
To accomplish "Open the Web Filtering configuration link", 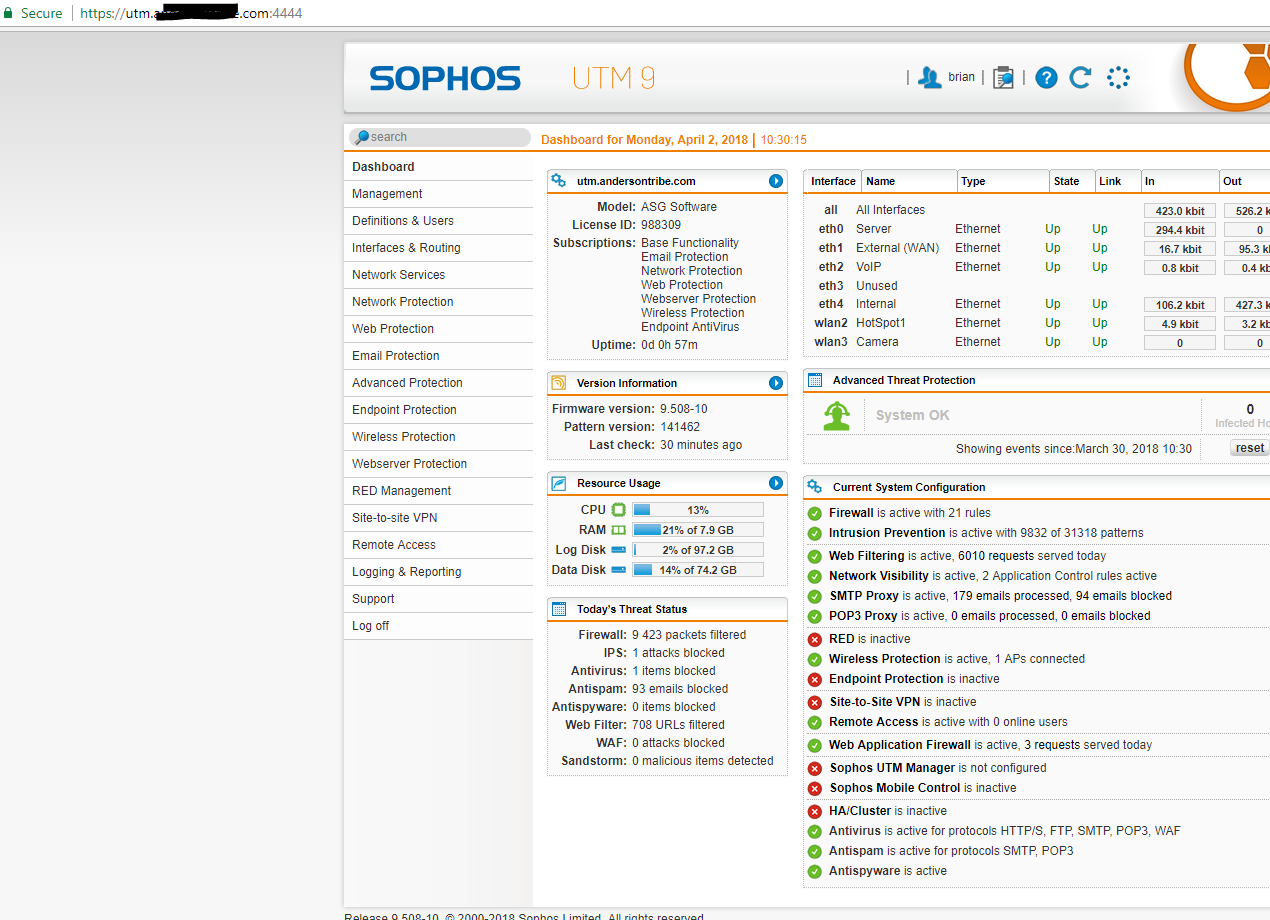I will point(867,556).
